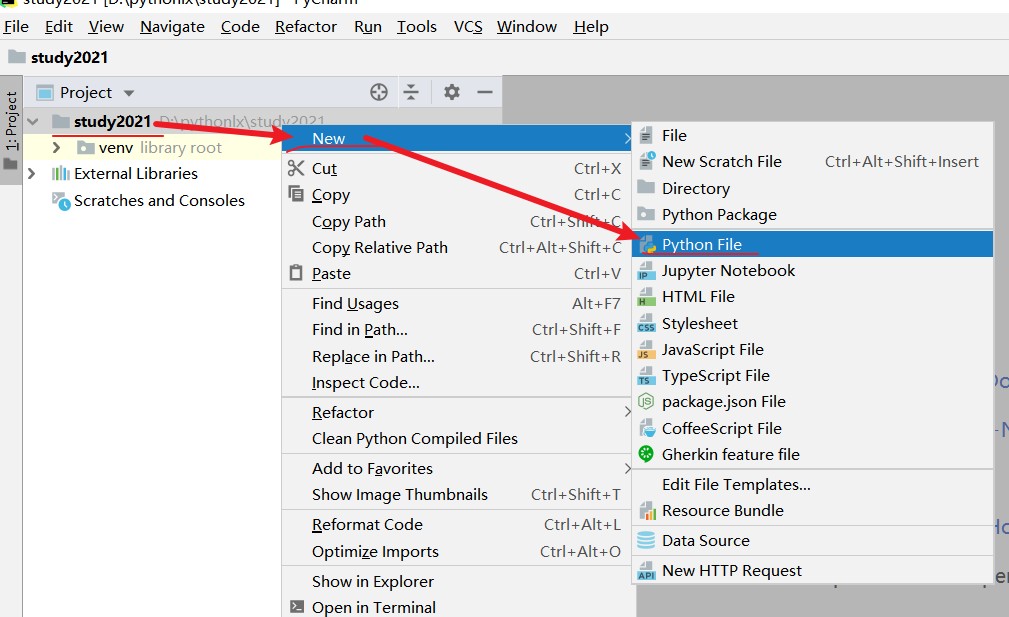Viewport: 1009px width, 617px height.
Task: Click the External Libraries icon
Action: coord(60,173)
